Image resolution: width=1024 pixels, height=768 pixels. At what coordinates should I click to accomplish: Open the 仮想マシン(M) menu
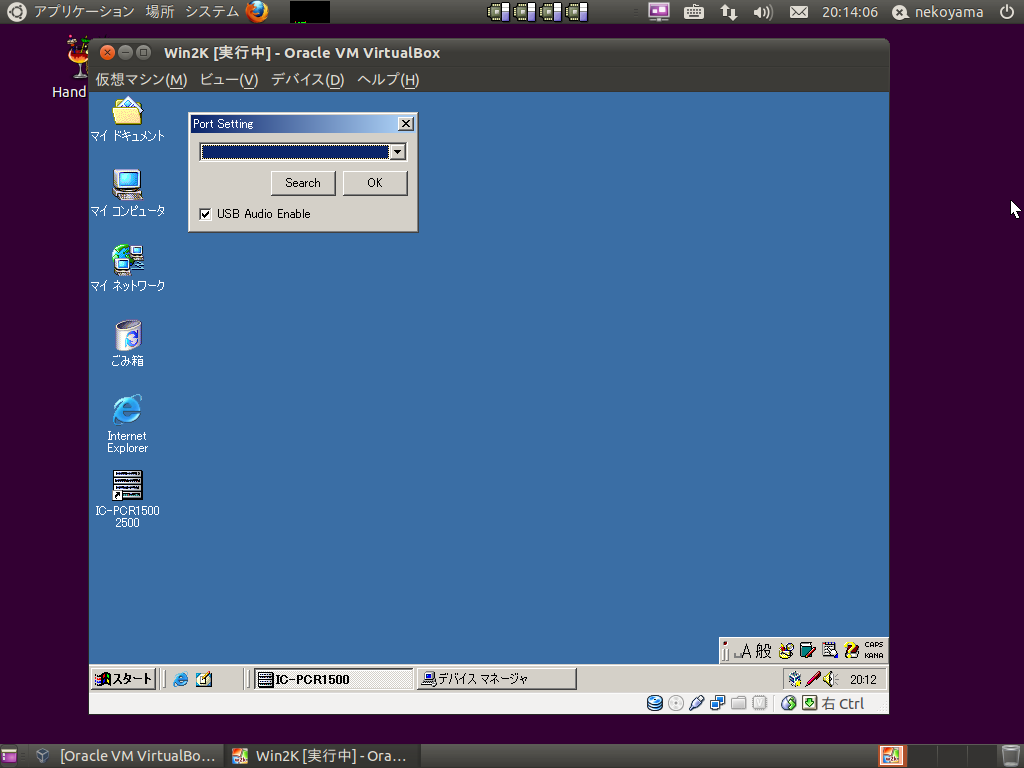click(x=141, y=80)
